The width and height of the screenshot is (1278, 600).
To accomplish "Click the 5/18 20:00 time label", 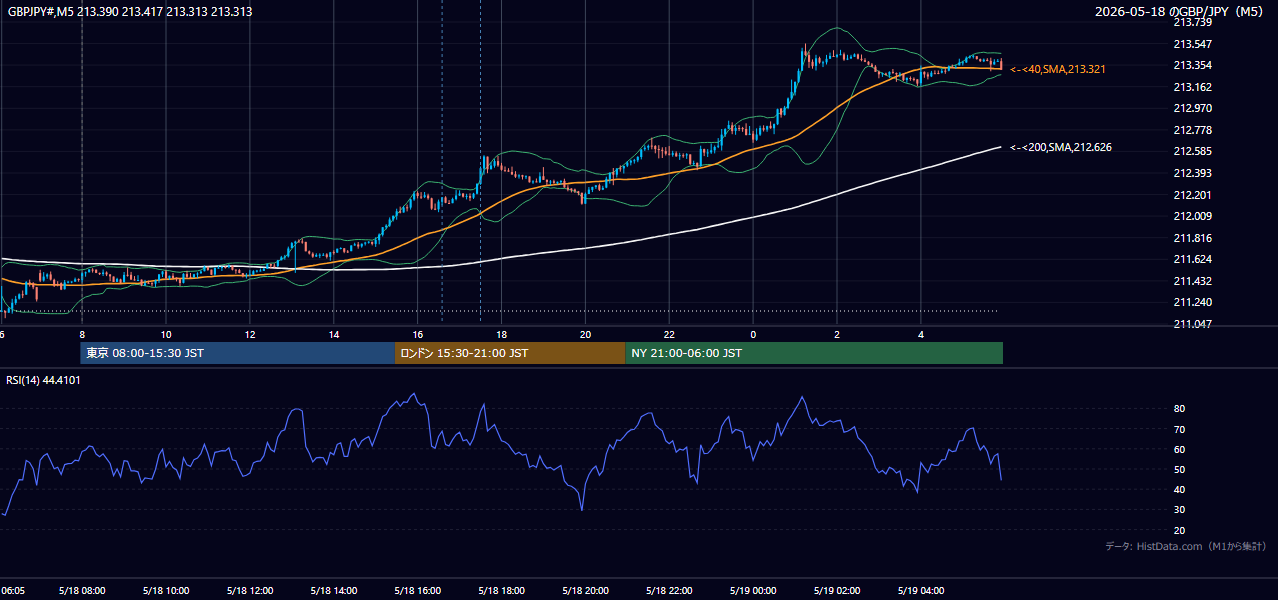I will tap(585, 591).
